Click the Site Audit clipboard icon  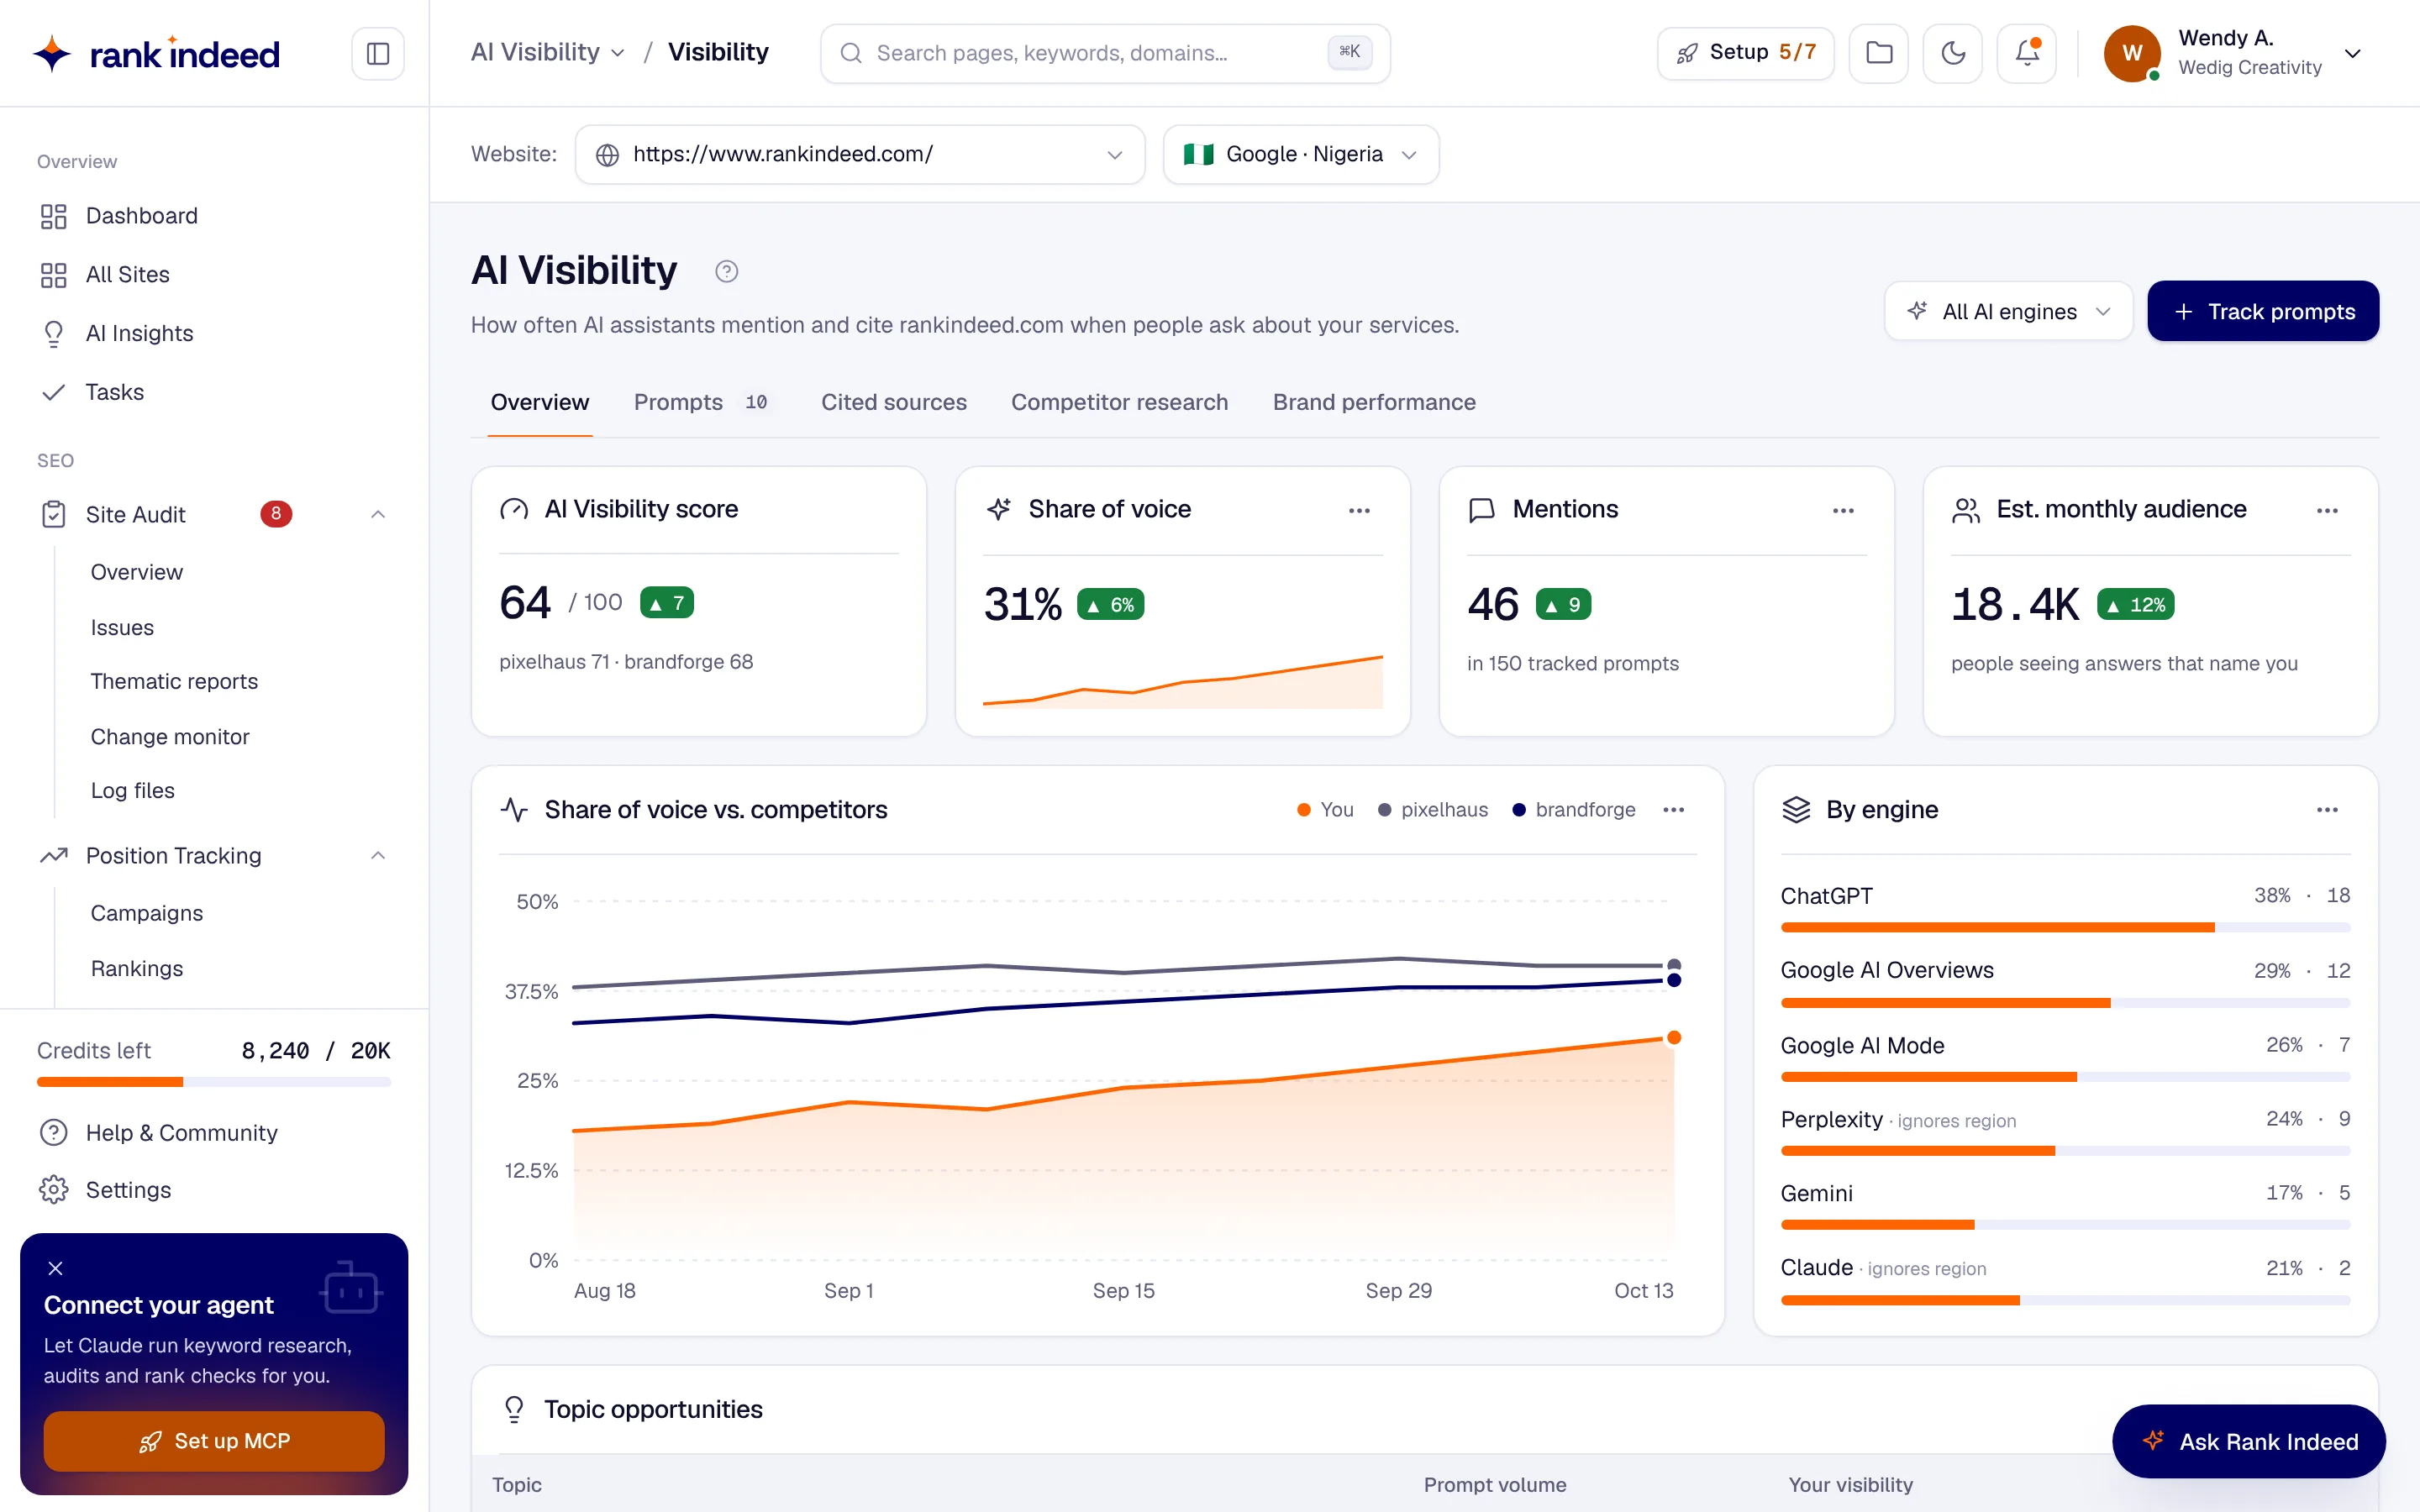(x=54, y=514)
